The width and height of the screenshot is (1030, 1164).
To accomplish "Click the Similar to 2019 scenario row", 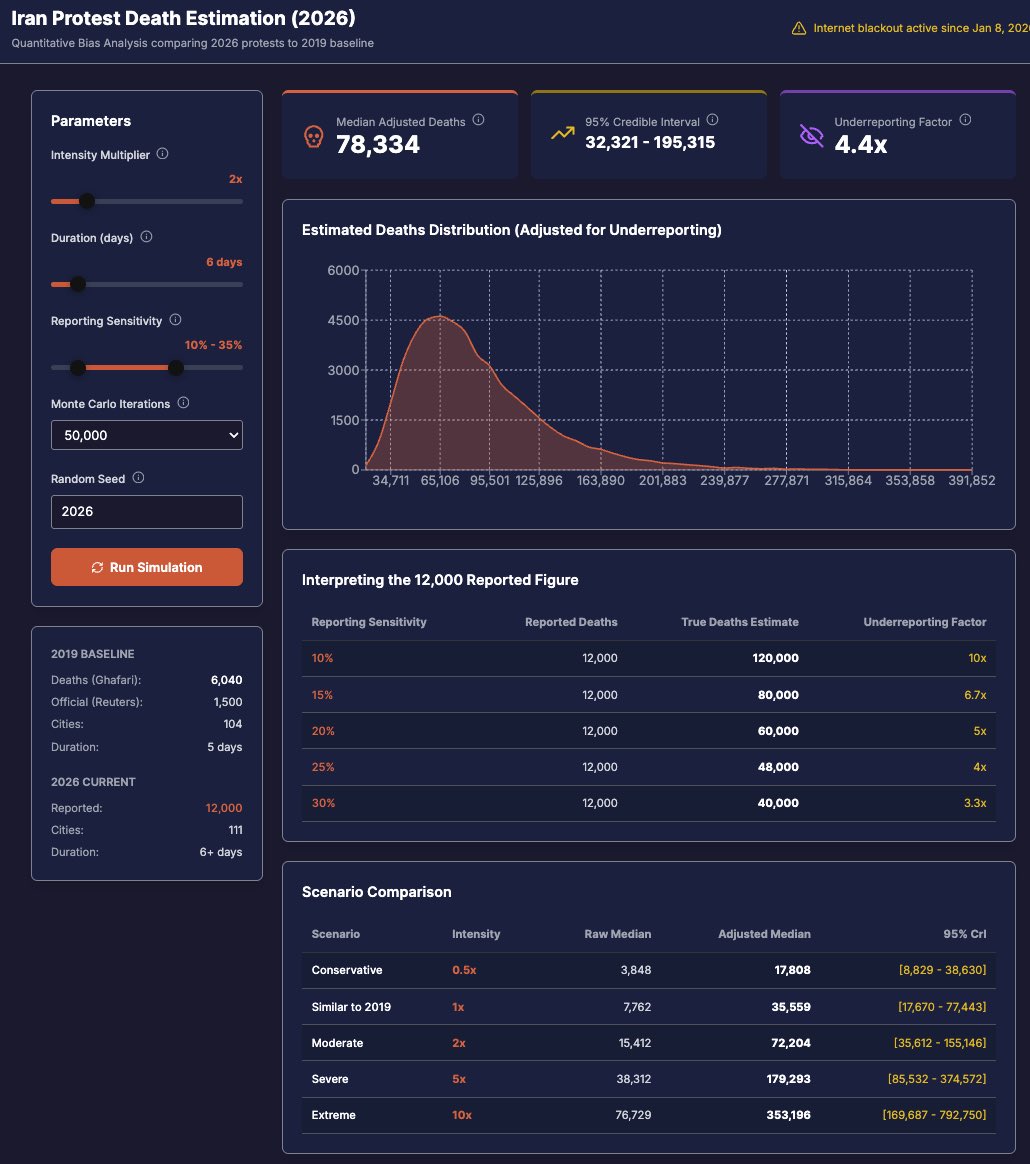I will click(648, 1007).
